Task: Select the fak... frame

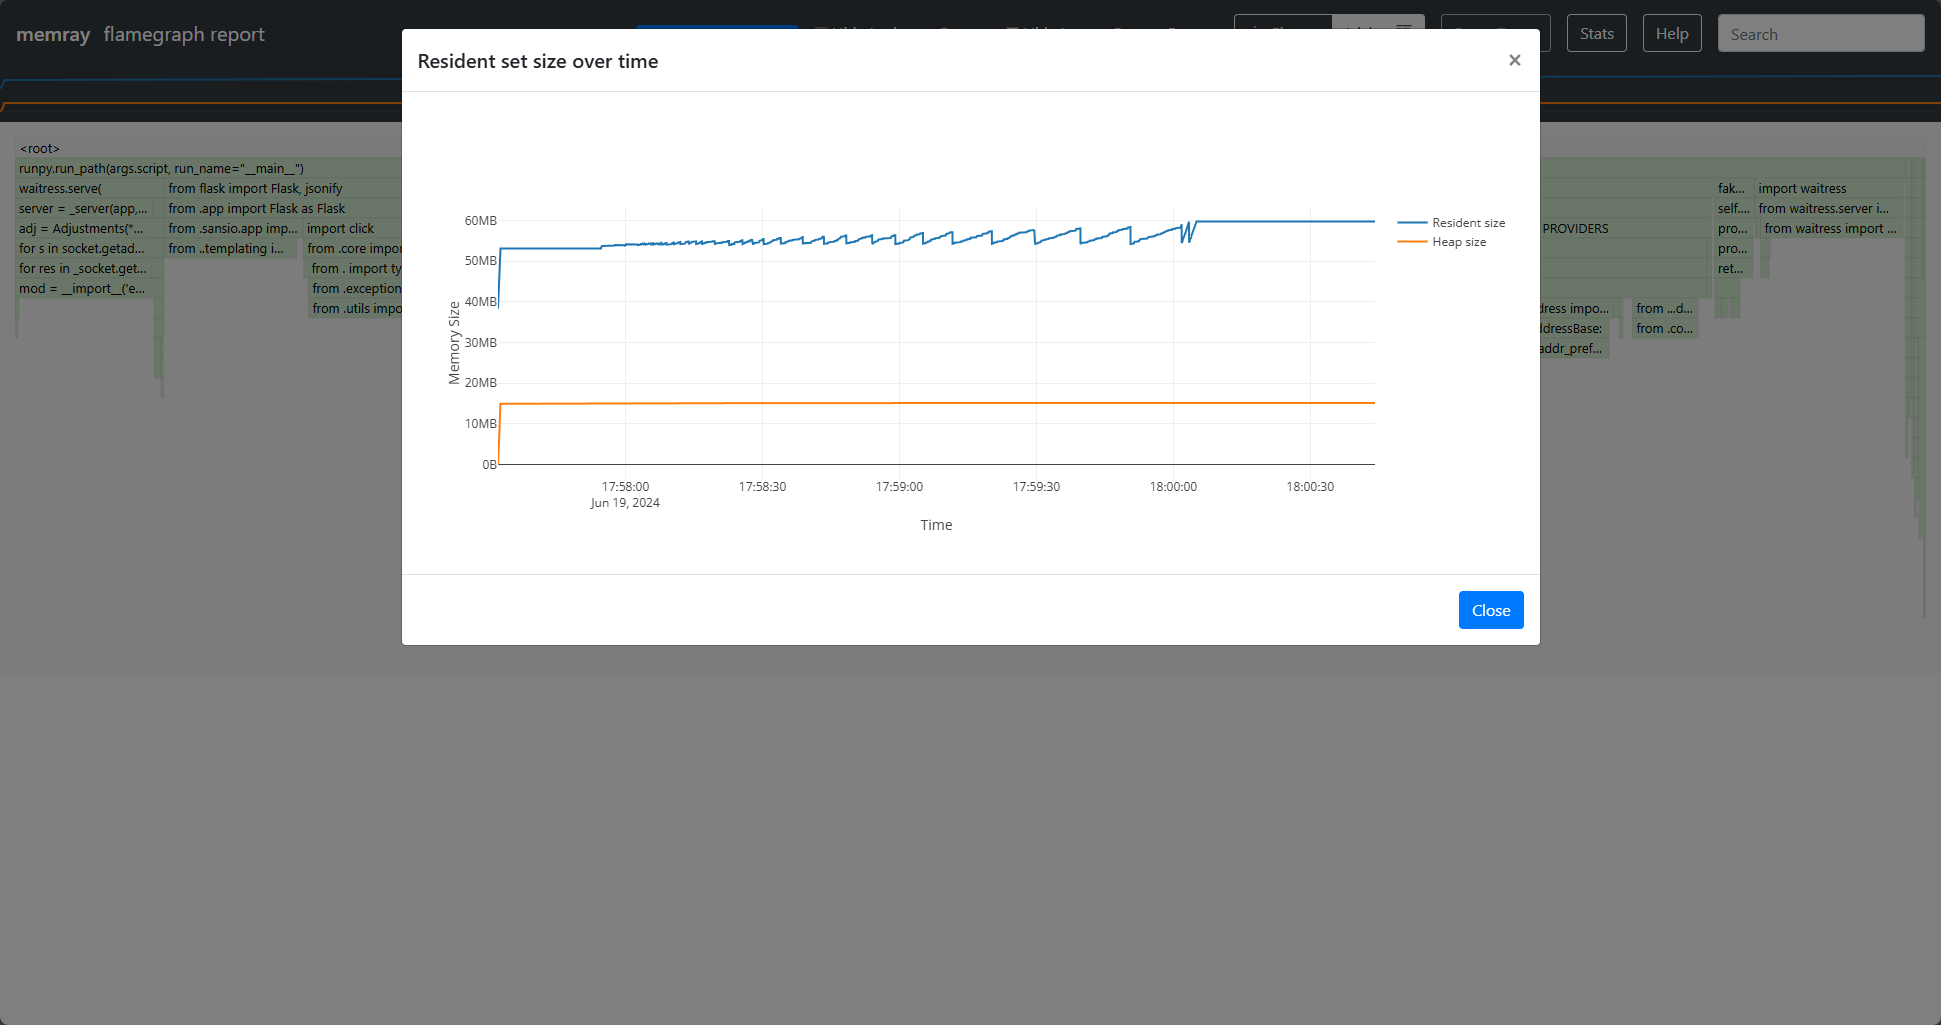Action: tap(1733, 189)
